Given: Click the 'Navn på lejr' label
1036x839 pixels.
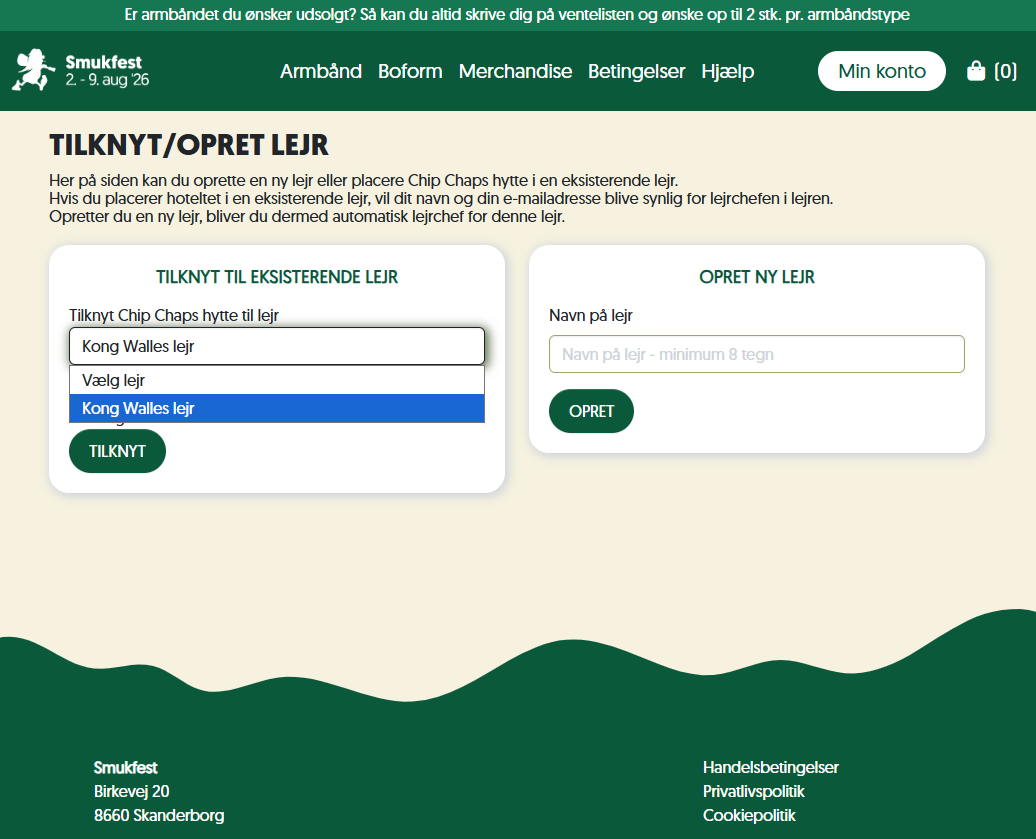Looking at the screenshot, I should 591,315.
